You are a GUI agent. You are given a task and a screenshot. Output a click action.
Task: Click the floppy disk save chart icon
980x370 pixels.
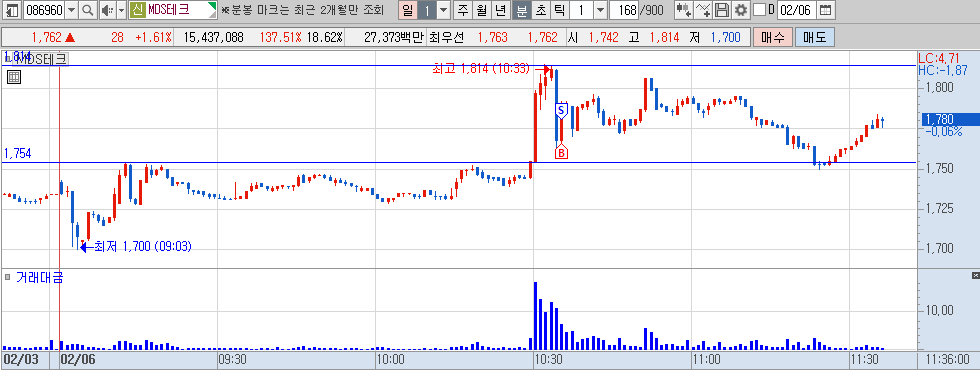pos(722,10)
